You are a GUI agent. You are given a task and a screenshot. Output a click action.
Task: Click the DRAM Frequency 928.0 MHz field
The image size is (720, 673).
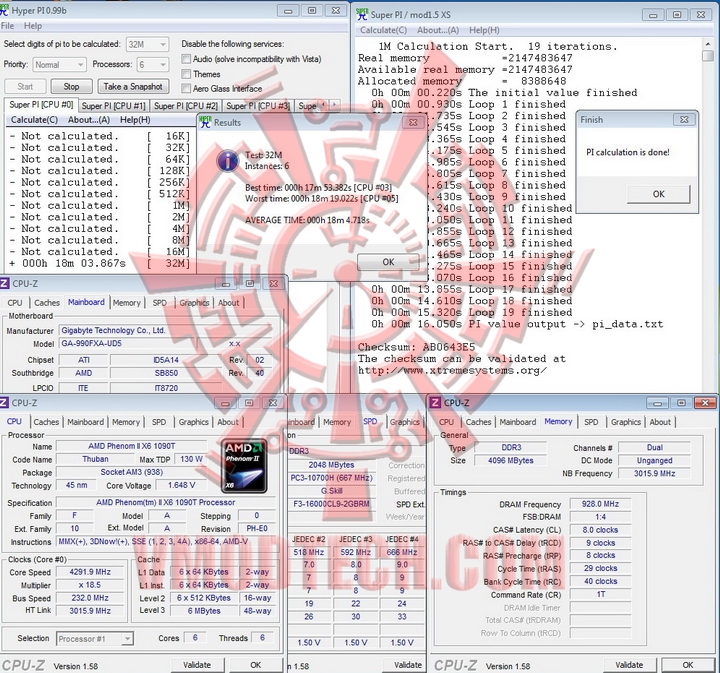pyautogui.click(x=600, y=504)
